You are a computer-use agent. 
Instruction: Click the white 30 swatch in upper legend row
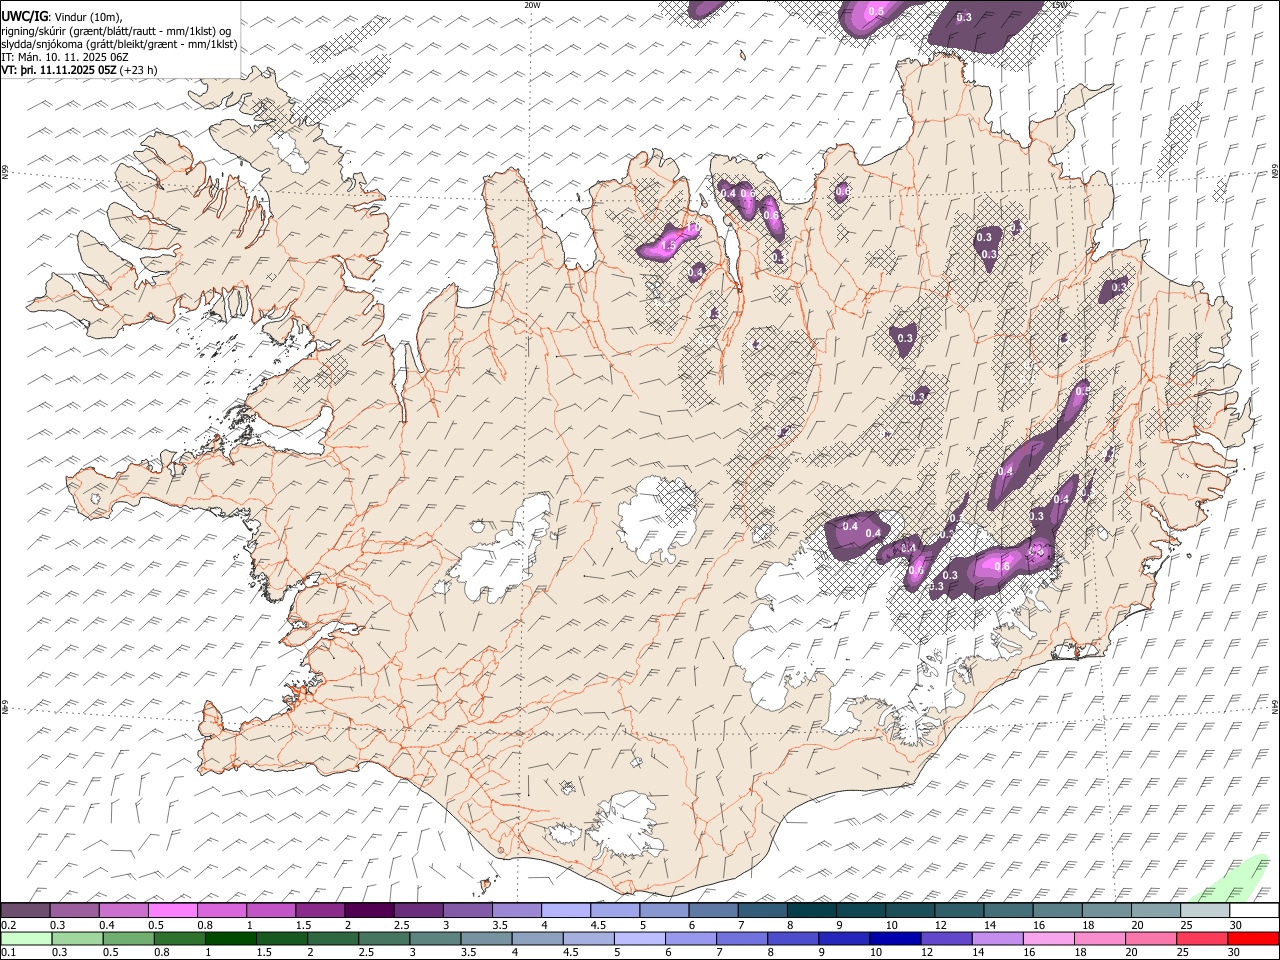pyautogui.click(x=1254, y=911)
